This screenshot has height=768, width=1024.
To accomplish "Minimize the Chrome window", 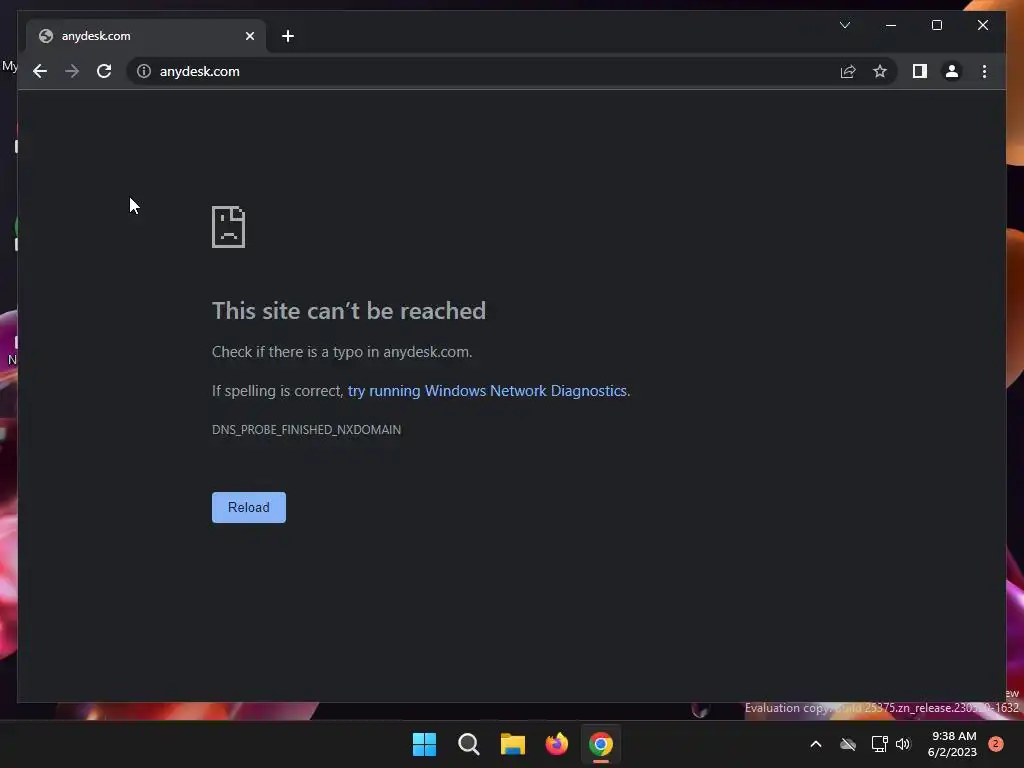I will (891, 25).
